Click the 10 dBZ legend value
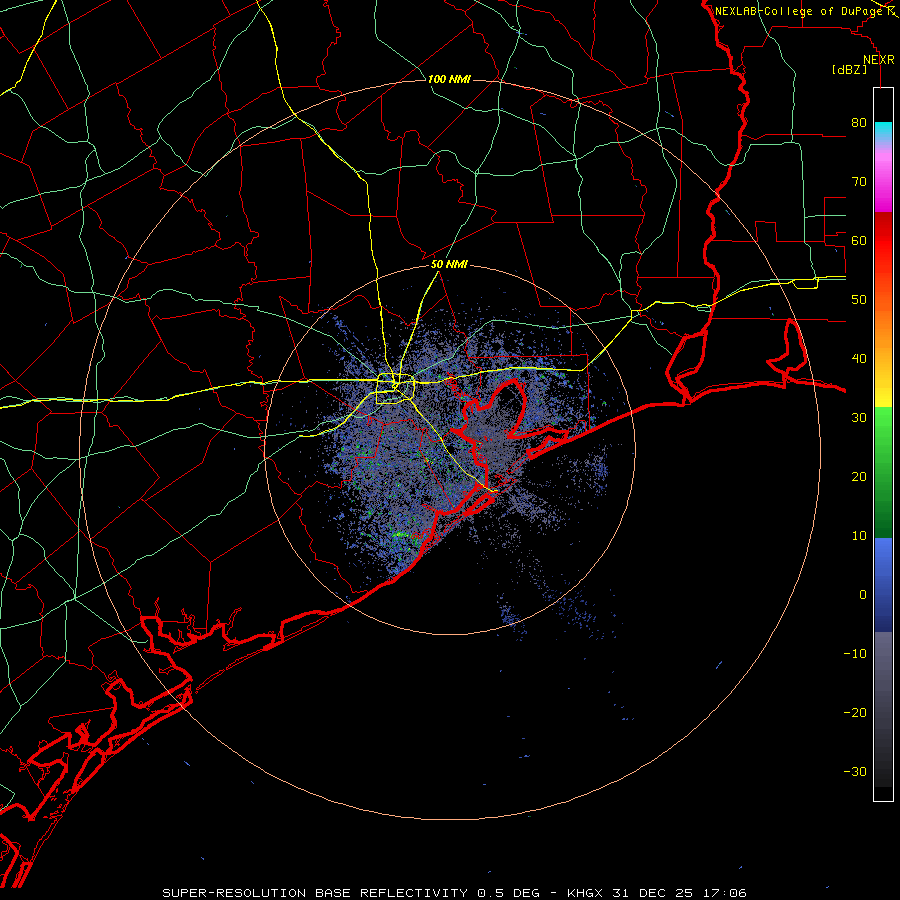The height and width of the screenshot is (900, 900). 859,536
